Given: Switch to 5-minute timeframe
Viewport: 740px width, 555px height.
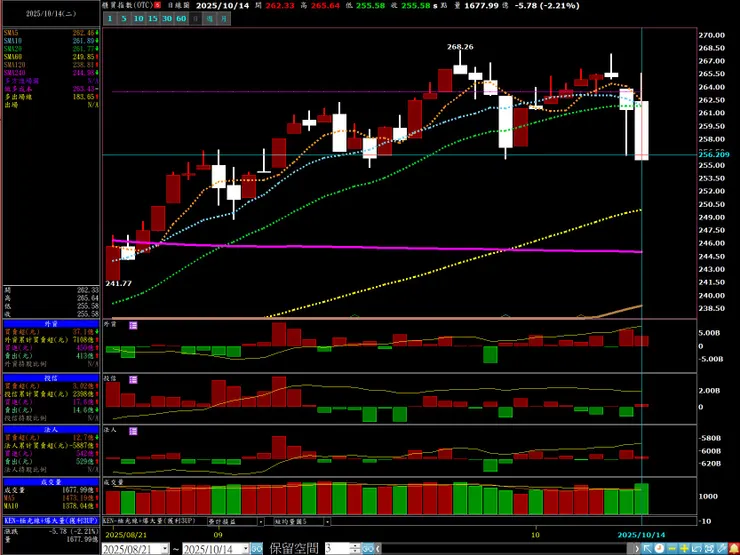Looking at the screenshot, I should point(124,18).
